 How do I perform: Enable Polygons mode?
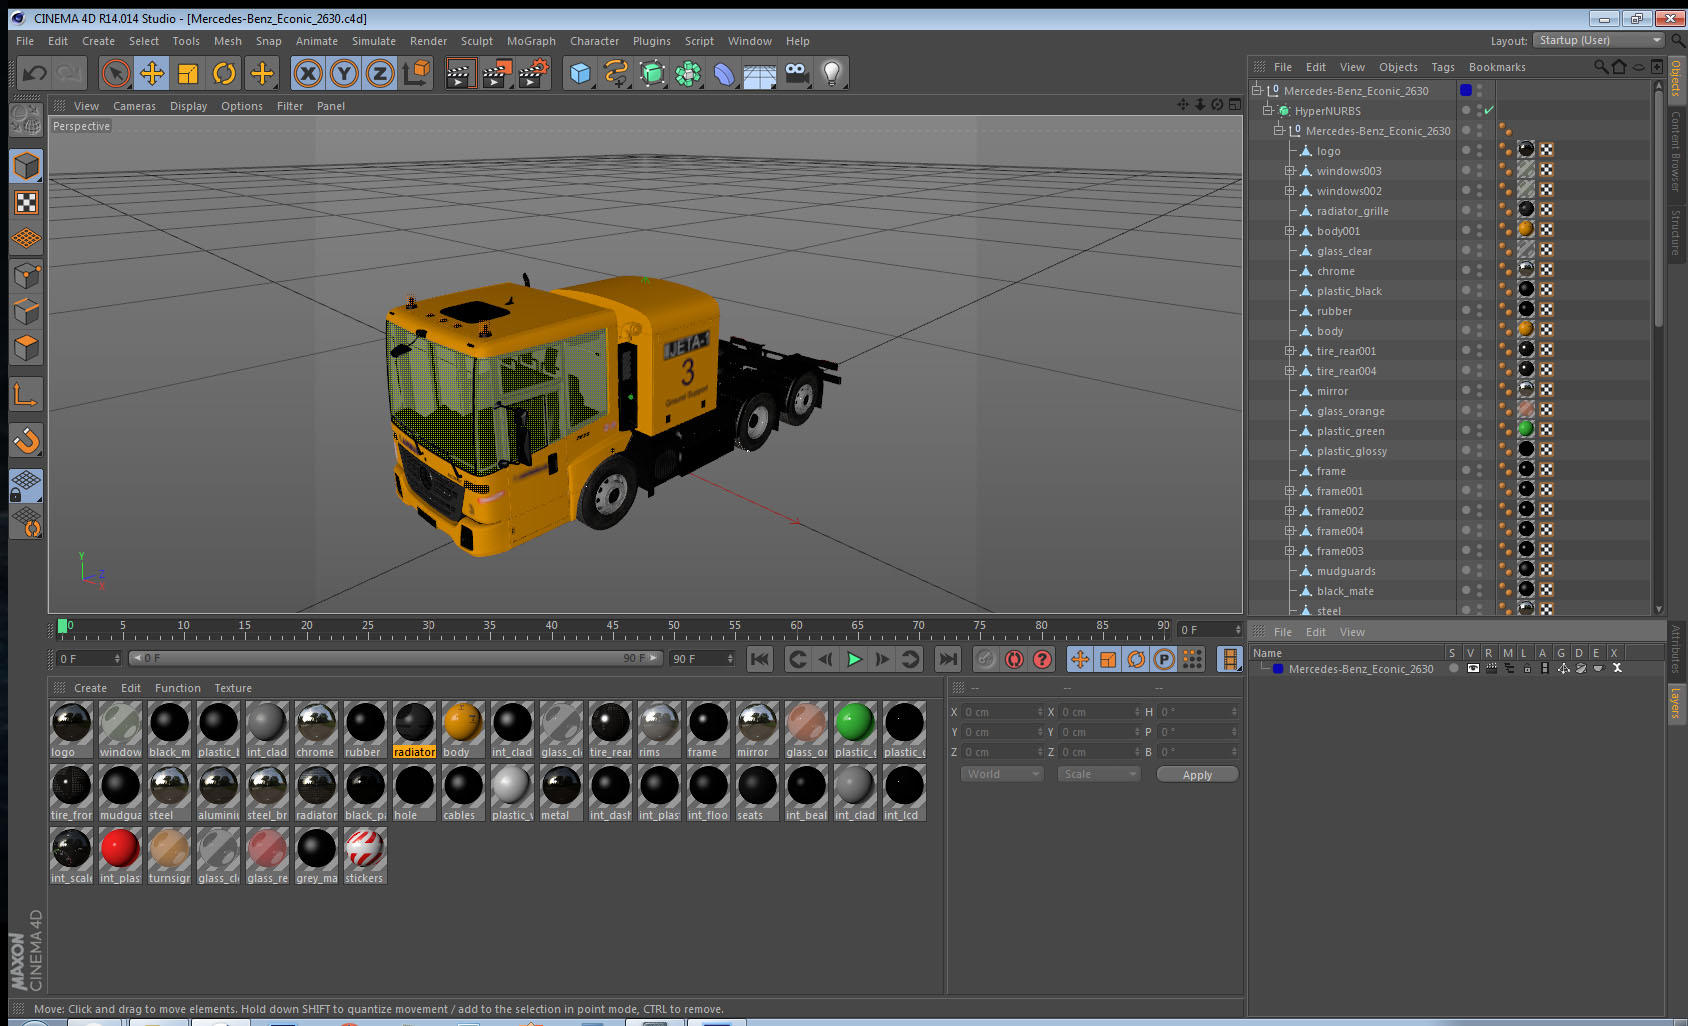(x=26, y=347)
